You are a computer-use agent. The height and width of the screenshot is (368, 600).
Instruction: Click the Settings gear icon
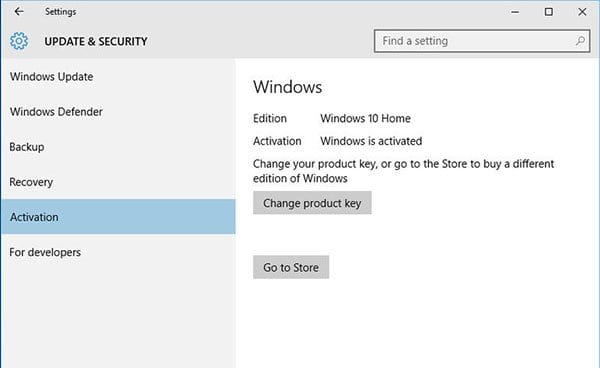click(19, 41)
